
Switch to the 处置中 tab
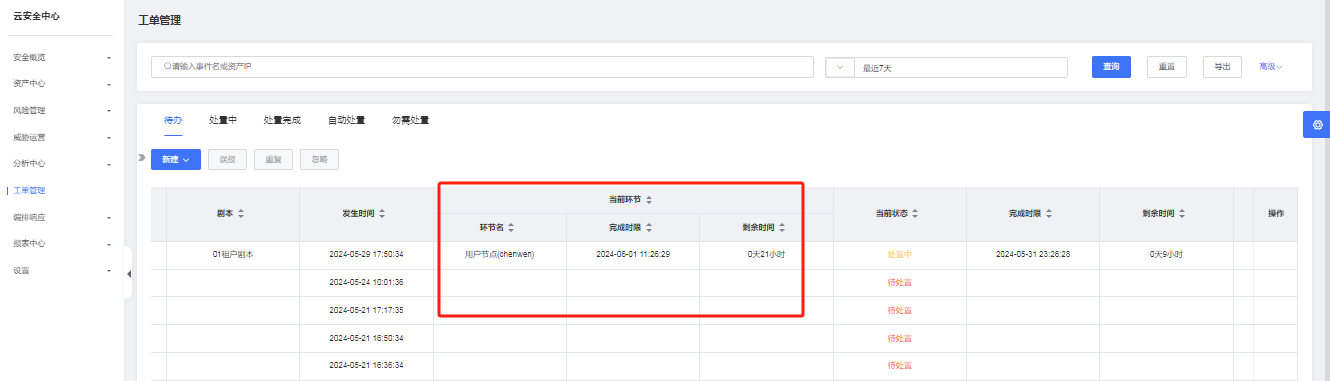point(223,120)
